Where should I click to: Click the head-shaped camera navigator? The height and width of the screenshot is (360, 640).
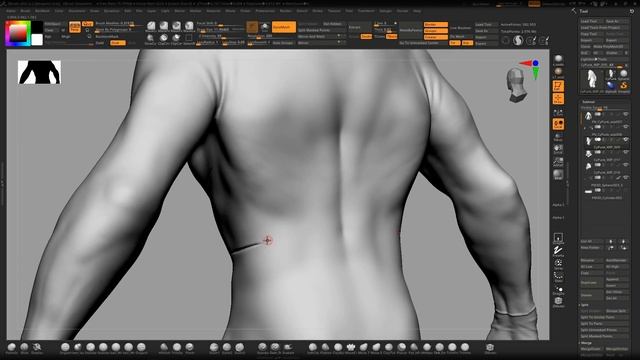pyautogui.click(x=517, y=85)
